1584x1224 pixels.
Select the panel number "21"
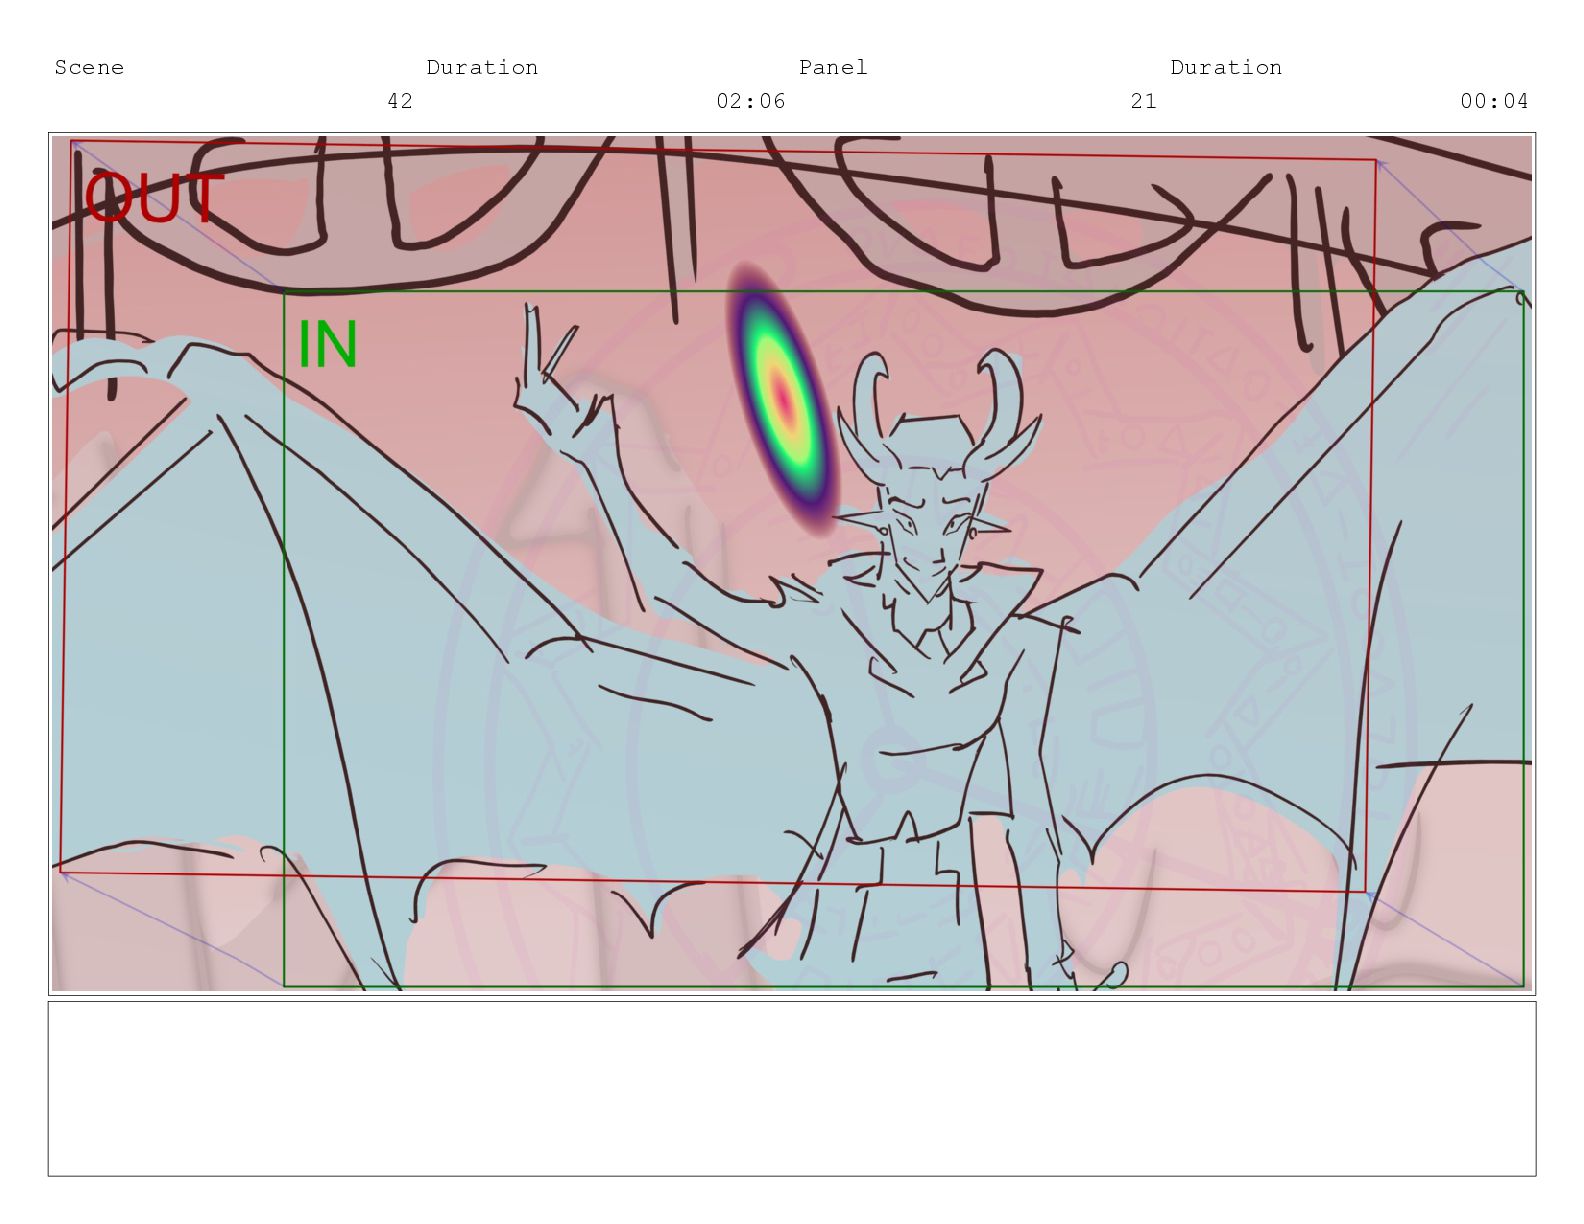point(1144,101)
